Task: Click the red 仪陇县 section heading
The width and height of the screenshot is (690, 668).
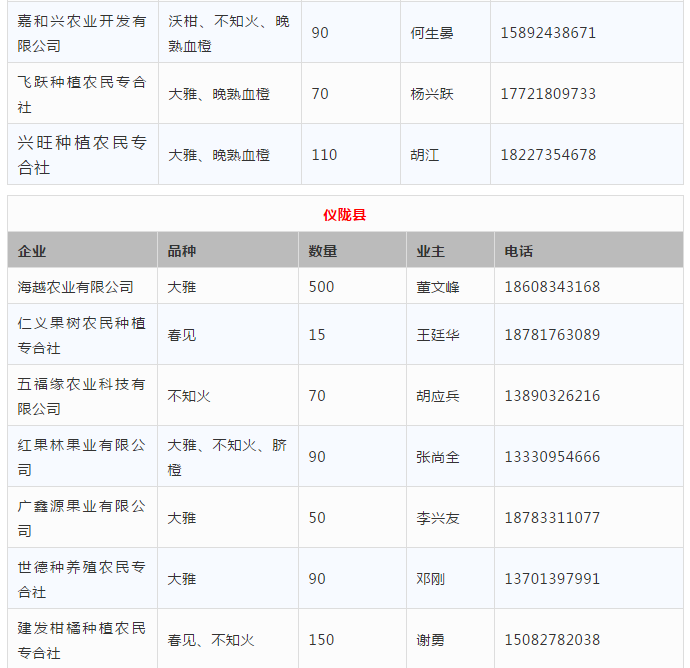Action: point(344,215)
